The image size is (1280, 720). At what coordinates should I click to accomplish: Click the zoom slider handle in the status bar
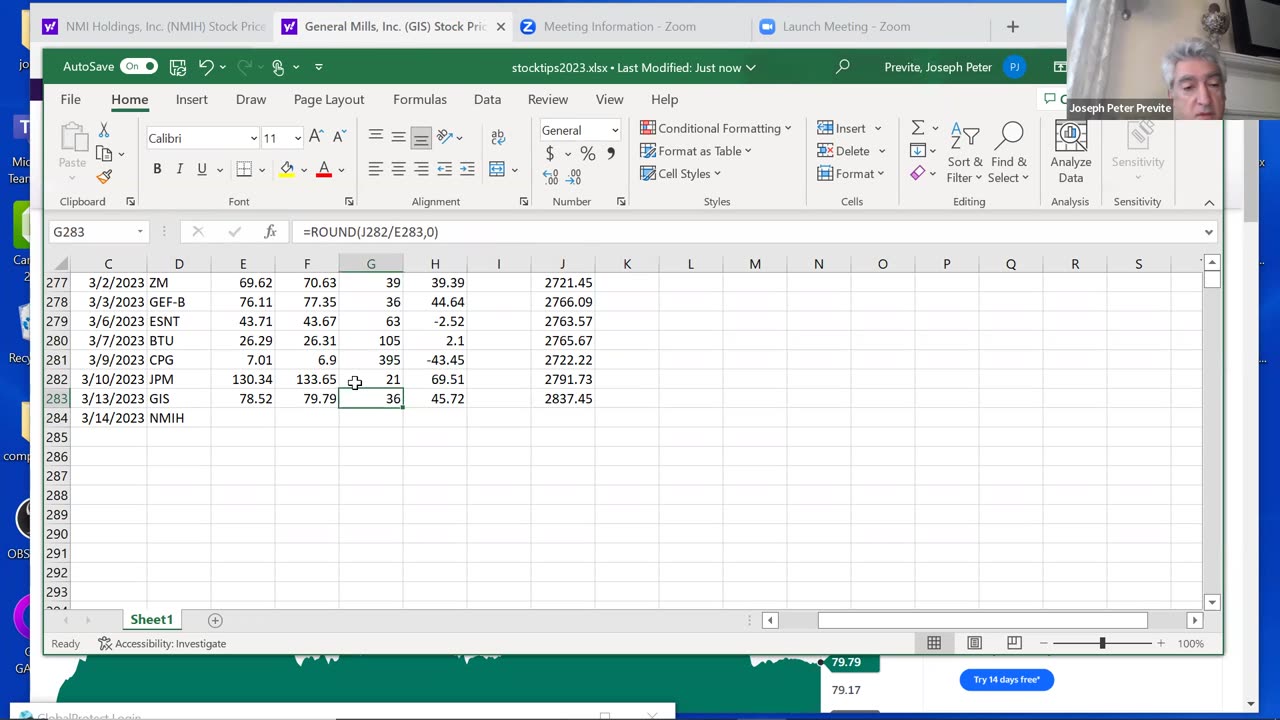[1102, 643]
